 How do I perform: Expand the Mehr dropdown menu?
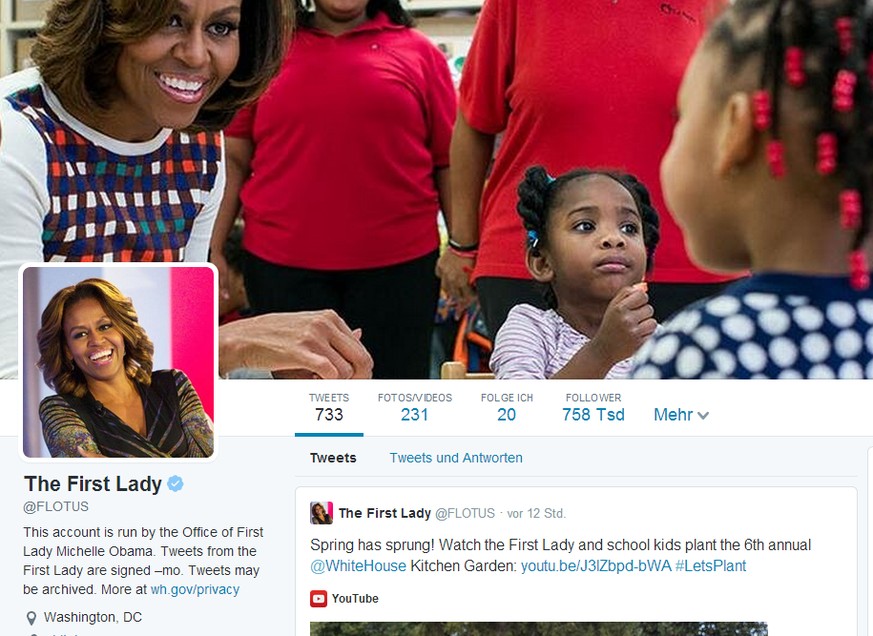pyautogui.click(x=681, y=415)
